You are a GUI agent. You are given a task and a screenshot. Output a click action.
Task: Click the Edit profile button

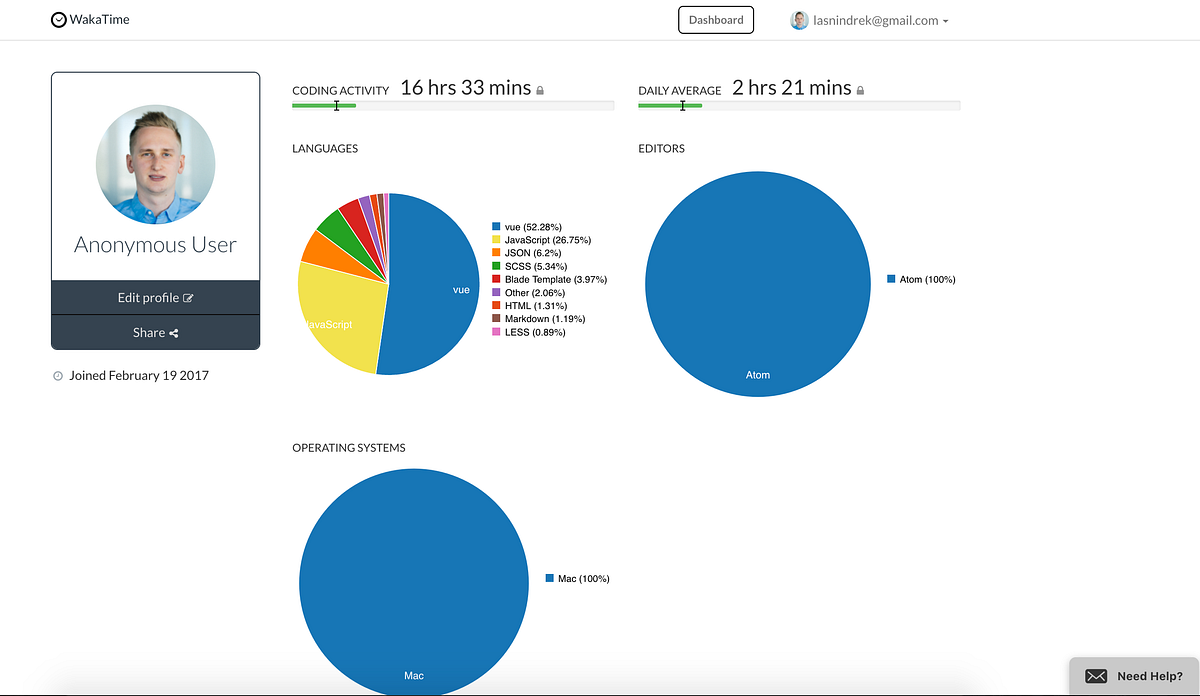(155, 297)
